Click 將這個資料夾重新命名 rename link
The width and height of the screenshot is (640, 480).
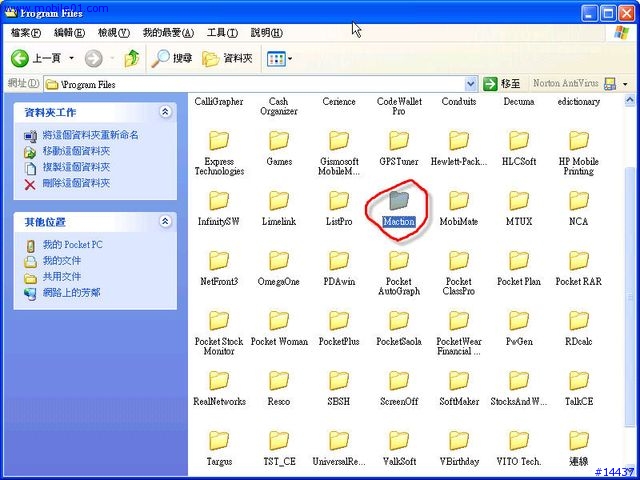coord(90,135)
